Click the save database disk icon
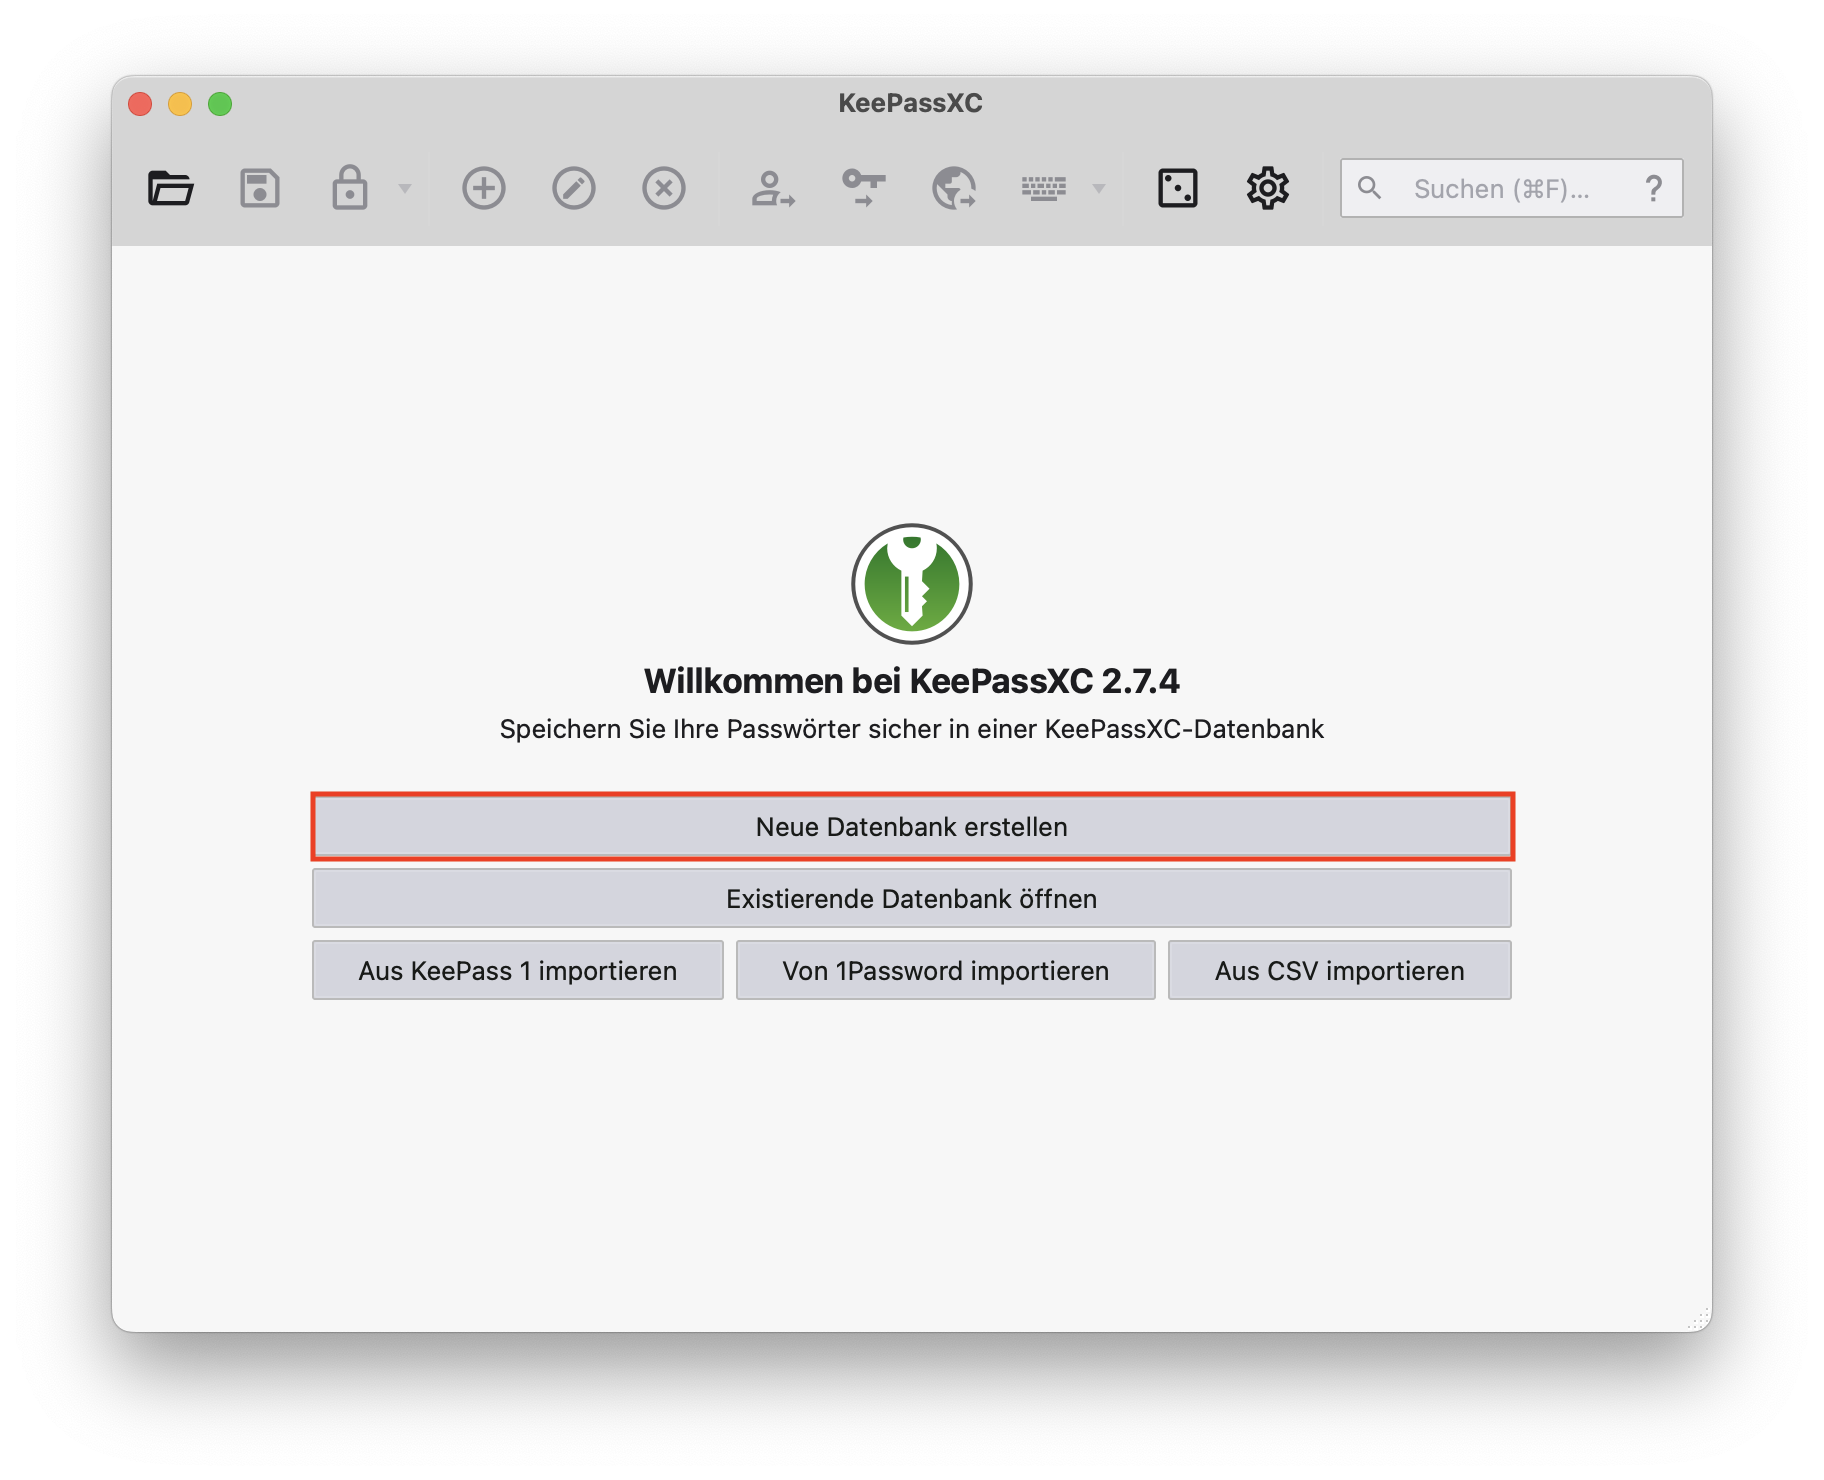The height and width of the screenshot is (1480, 1824). tap(260, 188)
